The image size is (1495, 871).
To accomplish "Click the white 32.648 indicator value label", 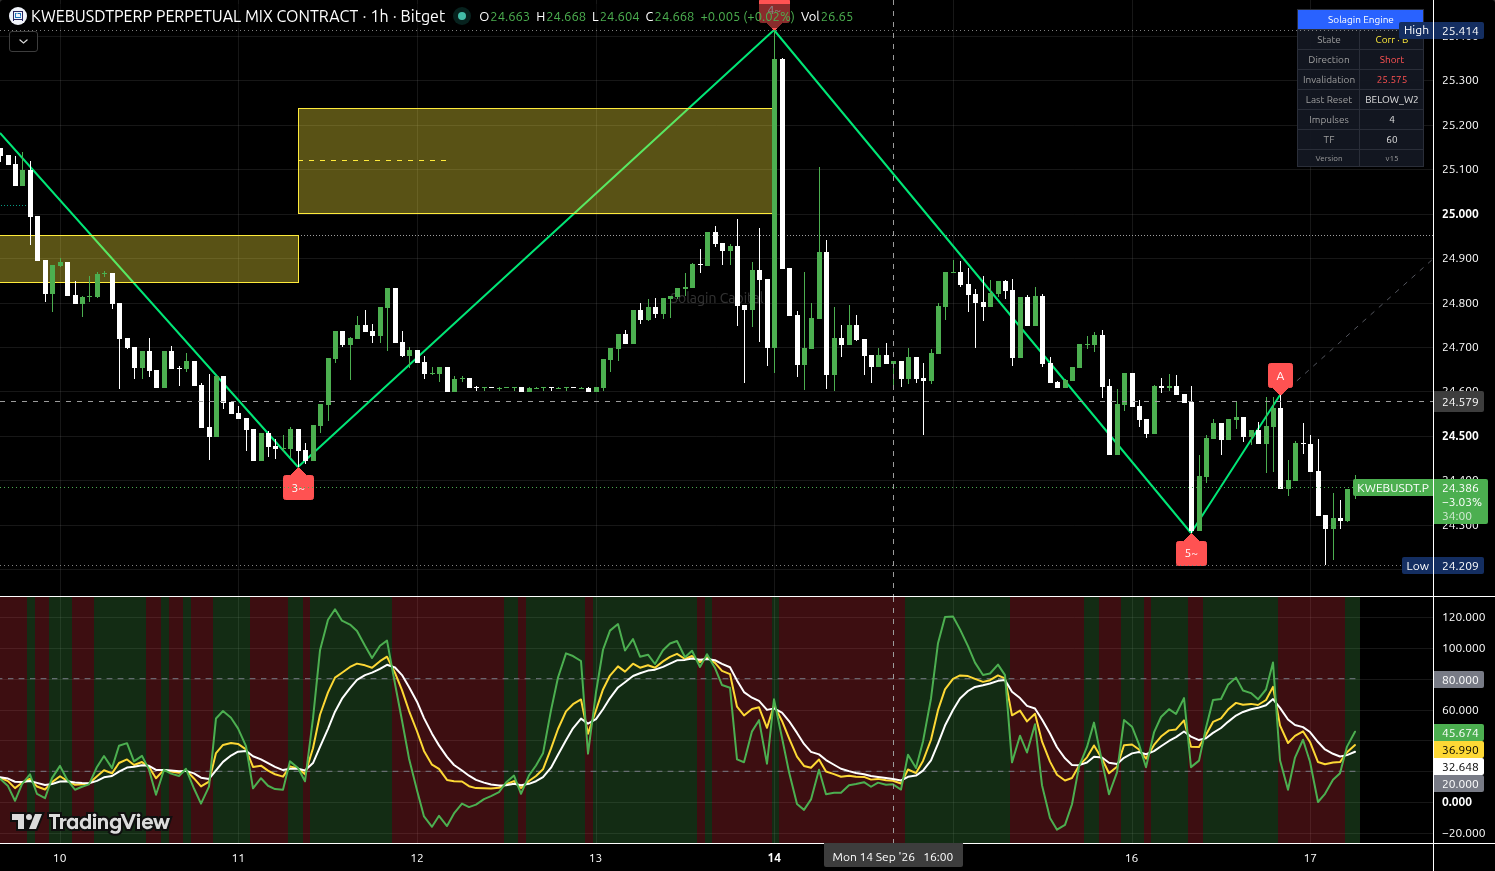I will (1460, 767).
